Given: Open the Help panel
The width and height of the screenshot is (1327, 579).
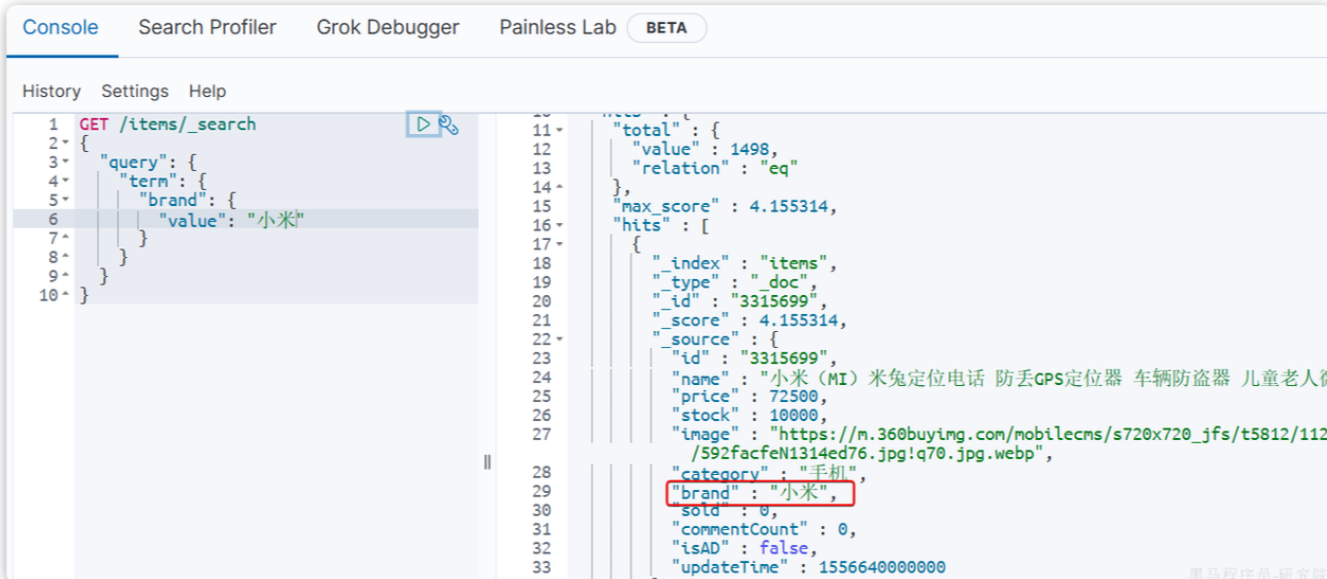Looking at the screenshot, I should click(207, 91).
